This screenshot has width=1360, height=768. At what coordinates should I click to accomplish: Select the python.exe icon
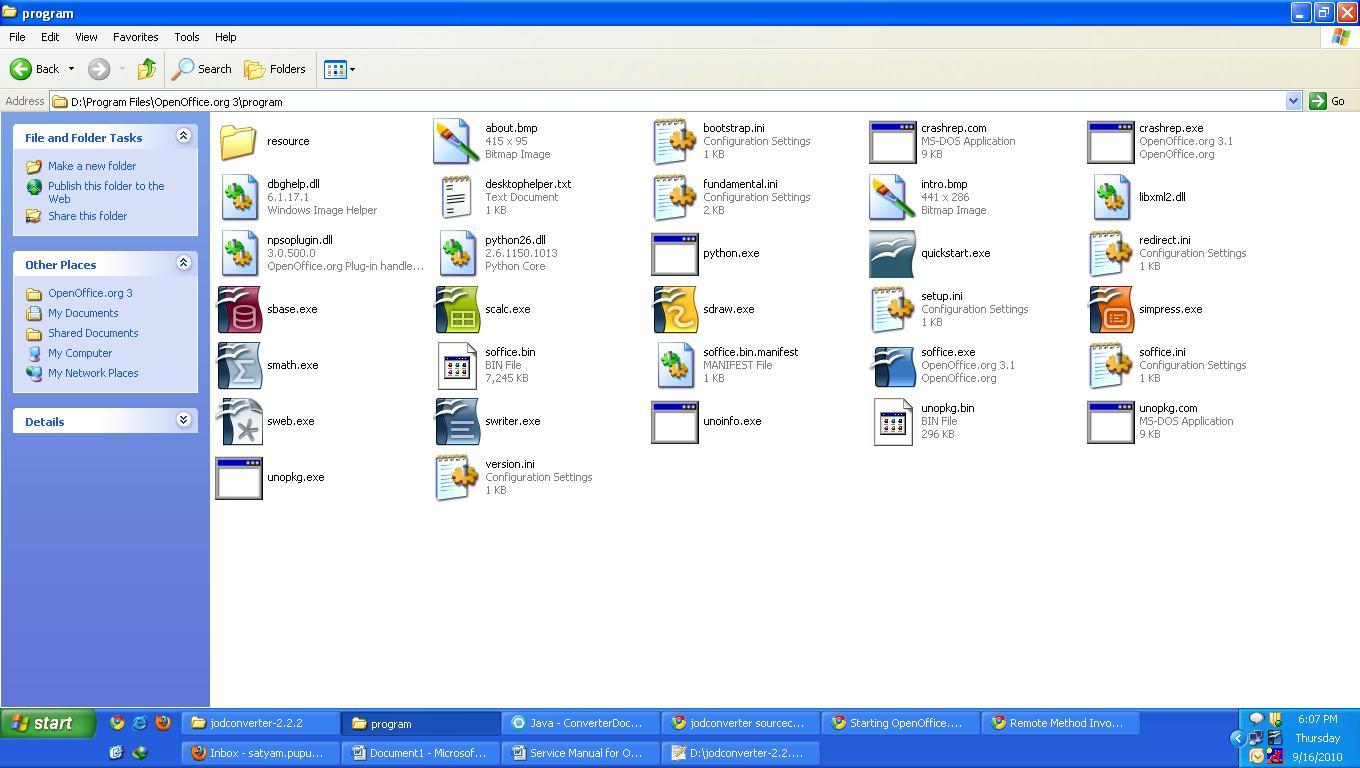(675, 254)
